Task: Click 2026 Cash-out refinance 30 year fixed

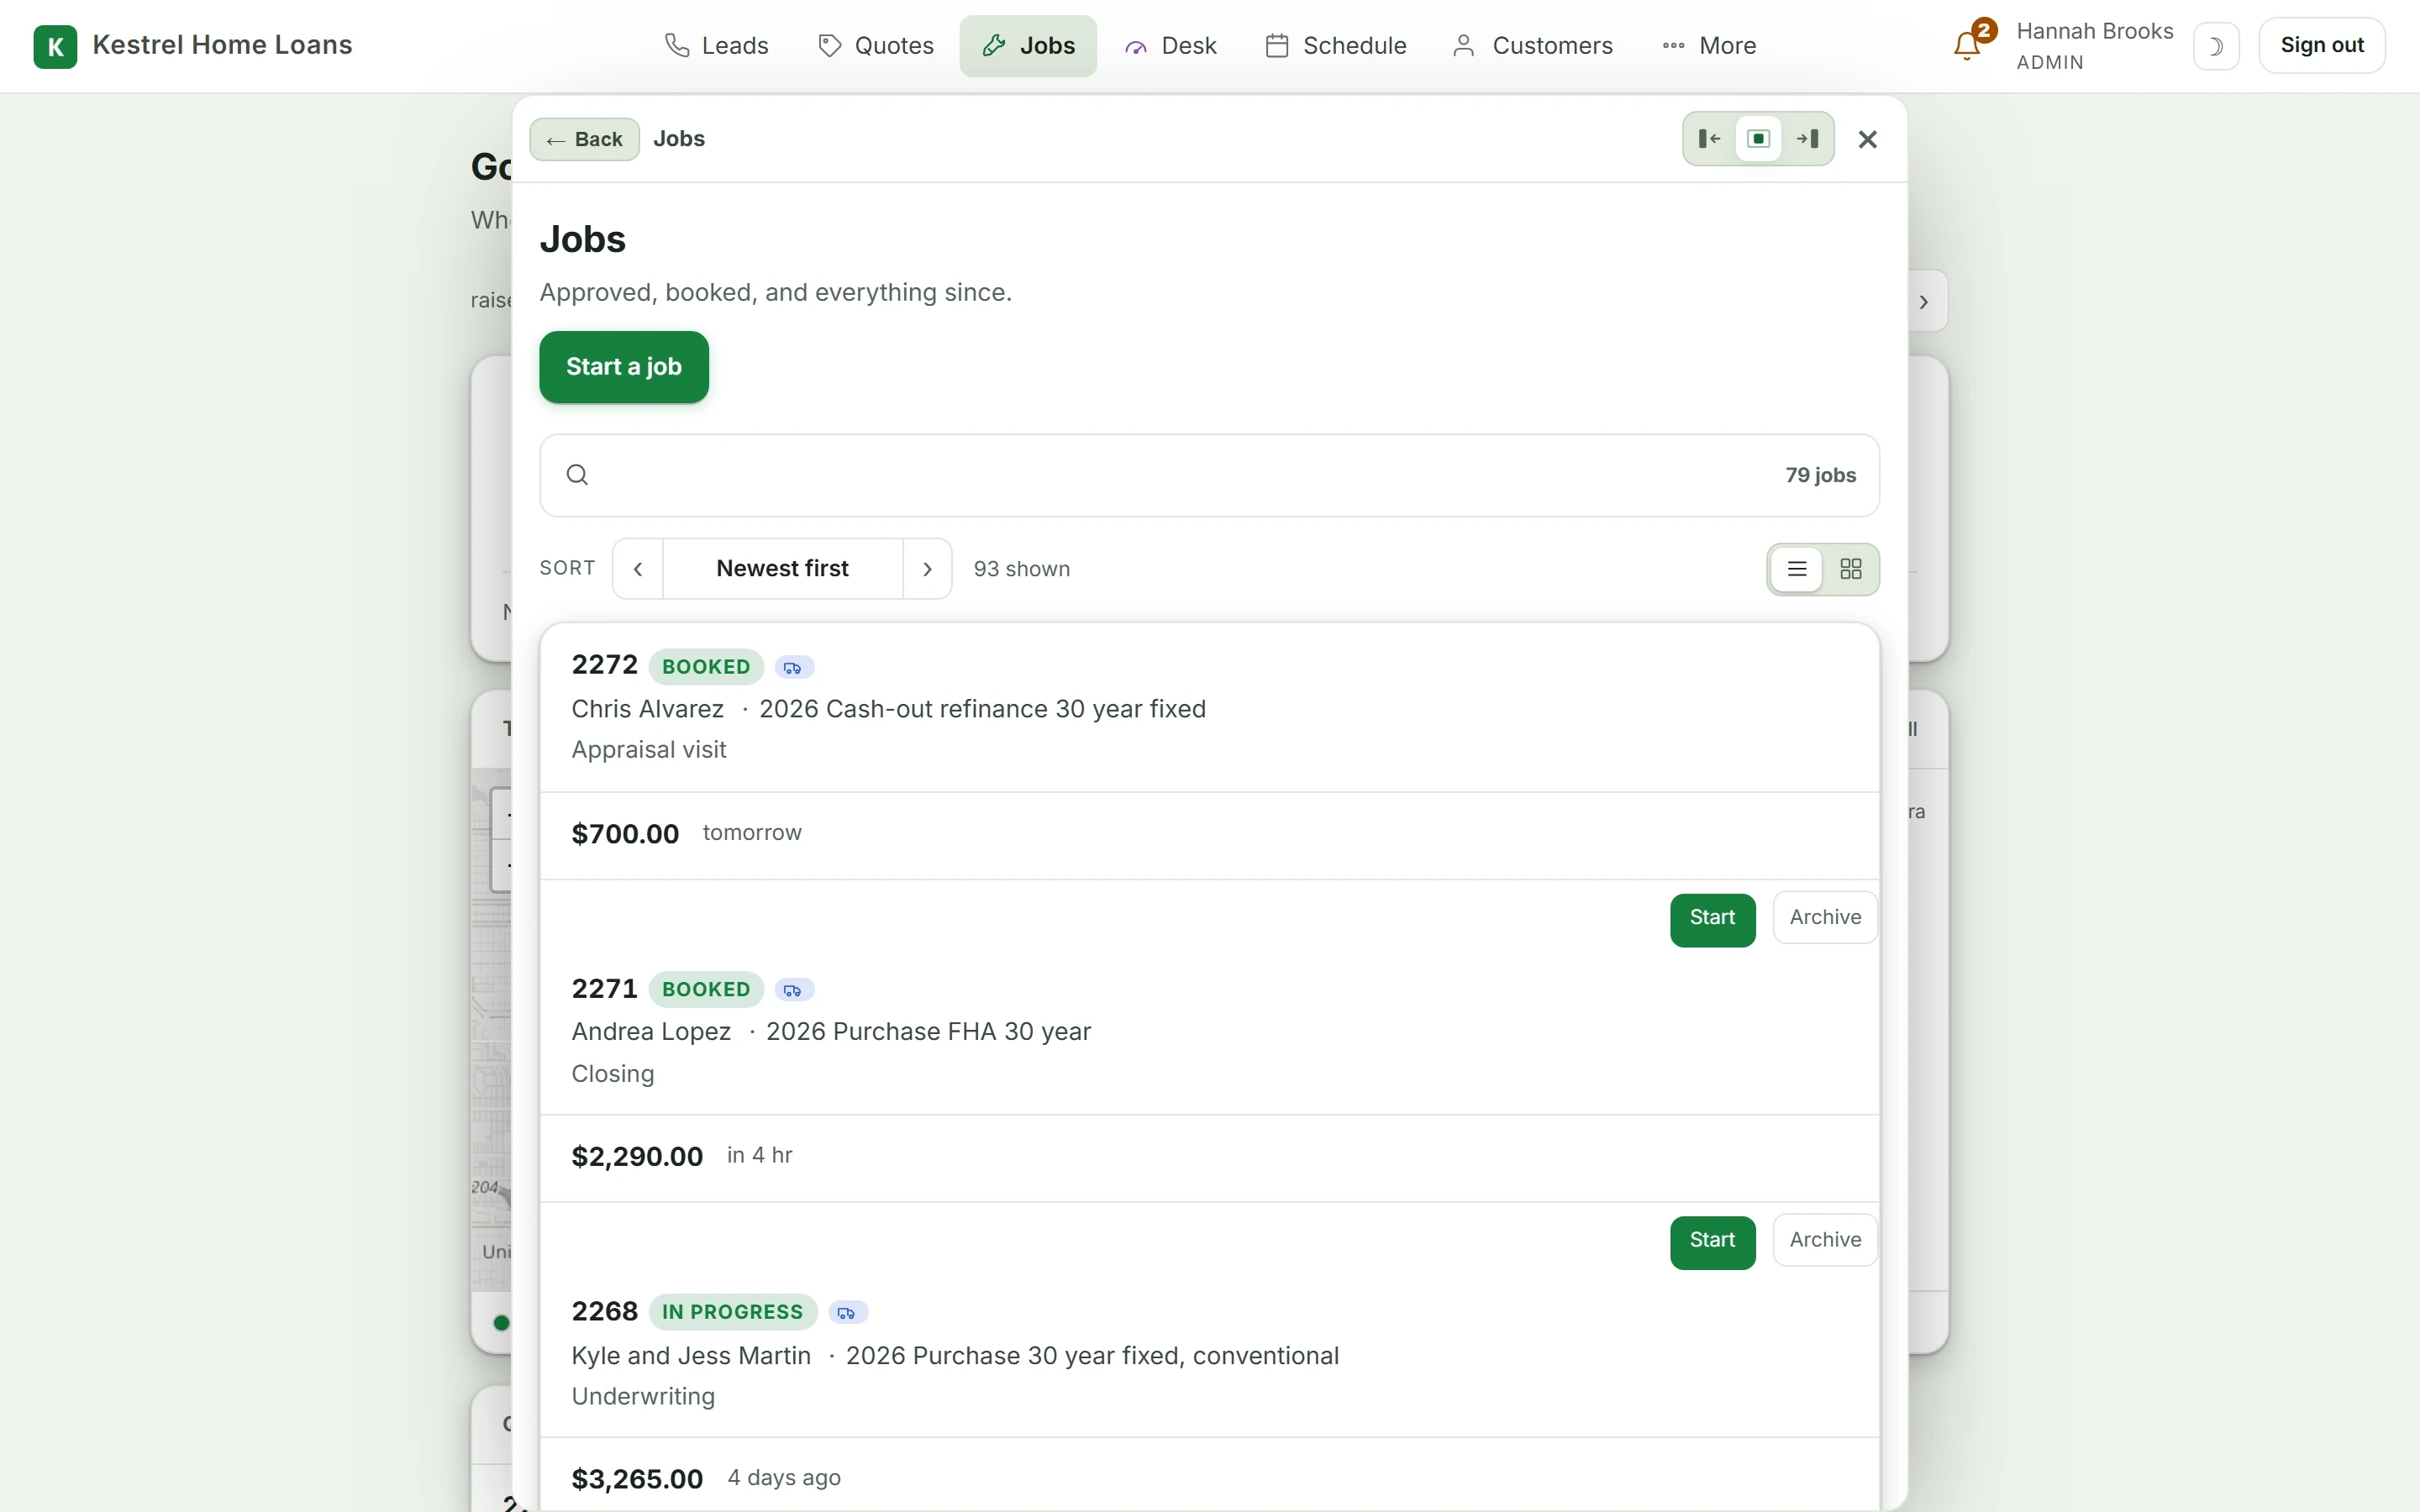Action: pos(982,709)
